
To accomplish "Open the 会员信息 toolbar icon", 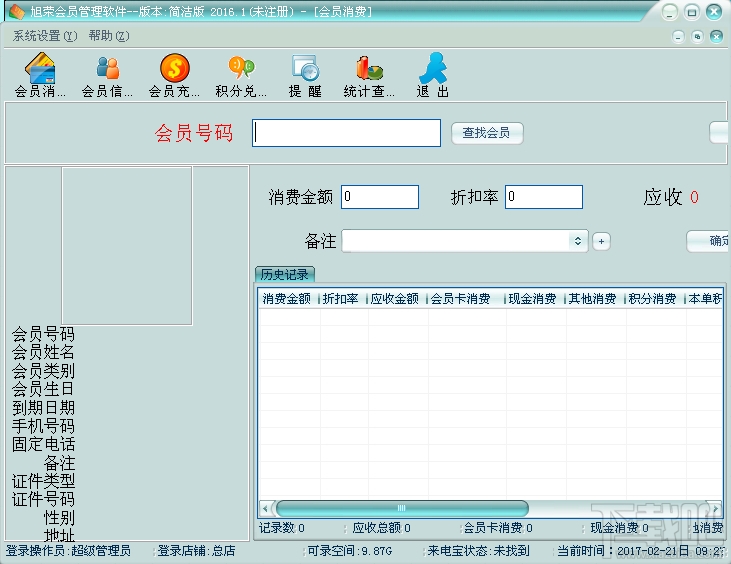I will point(107,75).
